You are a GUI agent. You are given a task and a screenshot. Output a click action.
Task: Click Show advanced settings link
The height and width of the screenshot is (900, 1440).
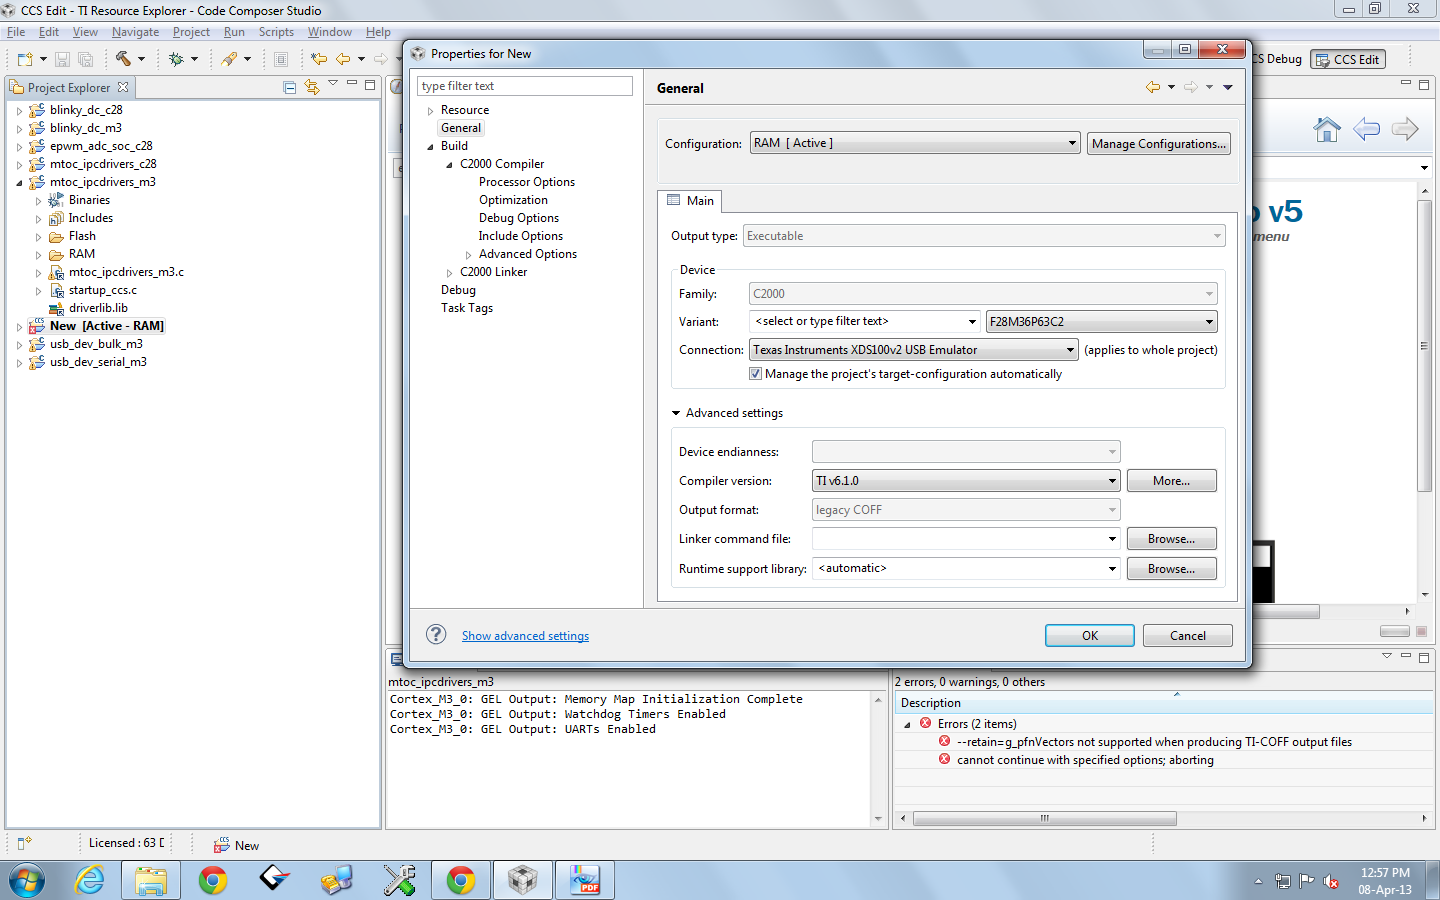click(525, 636)
